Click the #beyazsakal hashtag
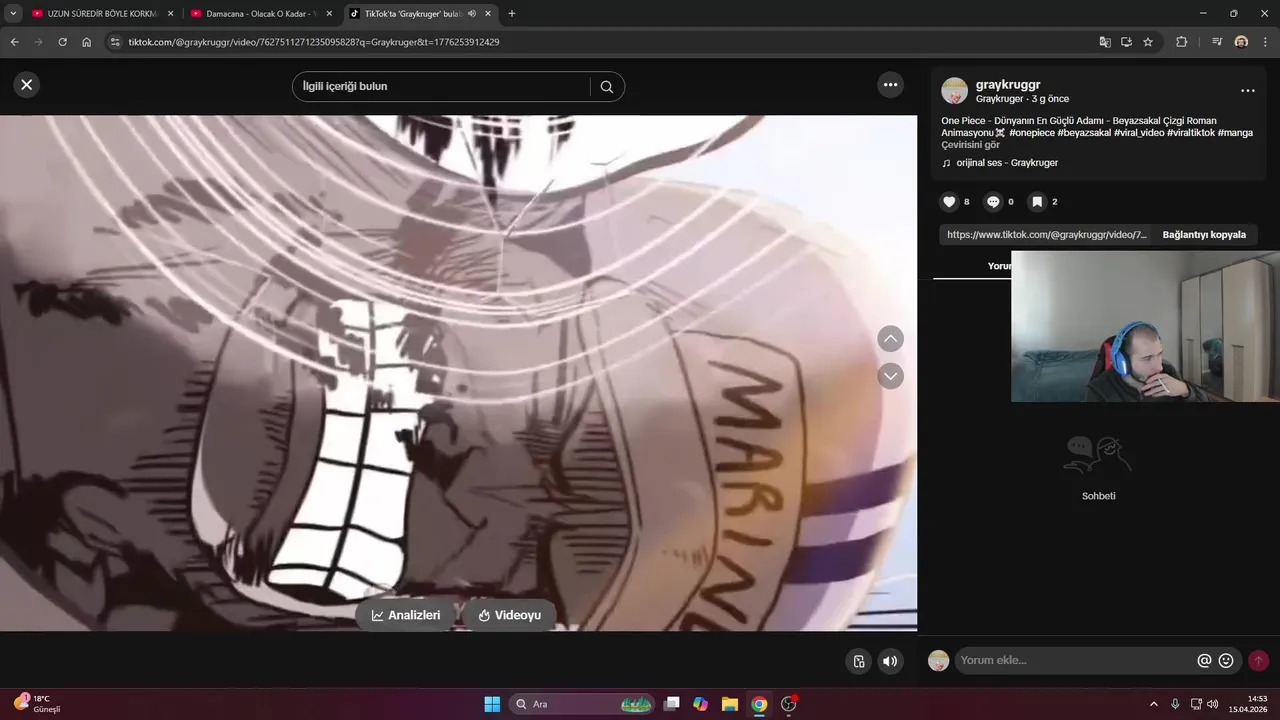 click(1084, 133)
